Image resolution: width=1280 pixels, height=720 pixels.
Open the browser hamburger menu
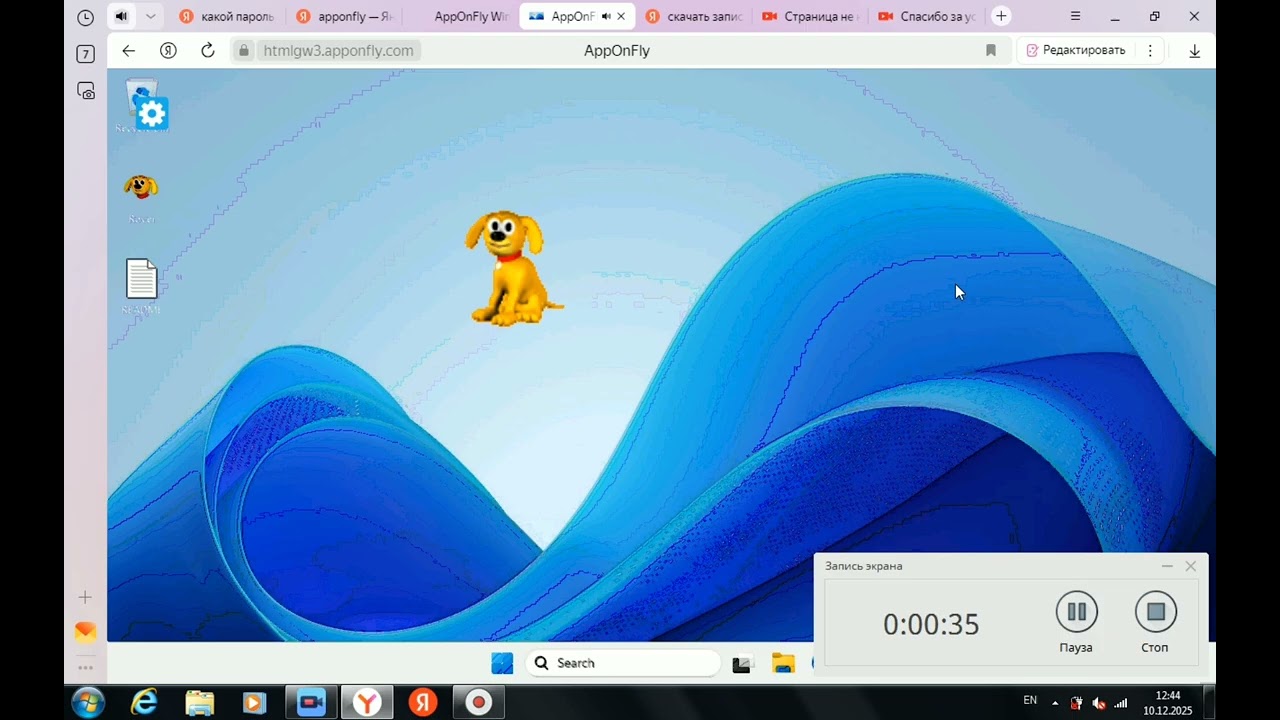click(1075, 16)
